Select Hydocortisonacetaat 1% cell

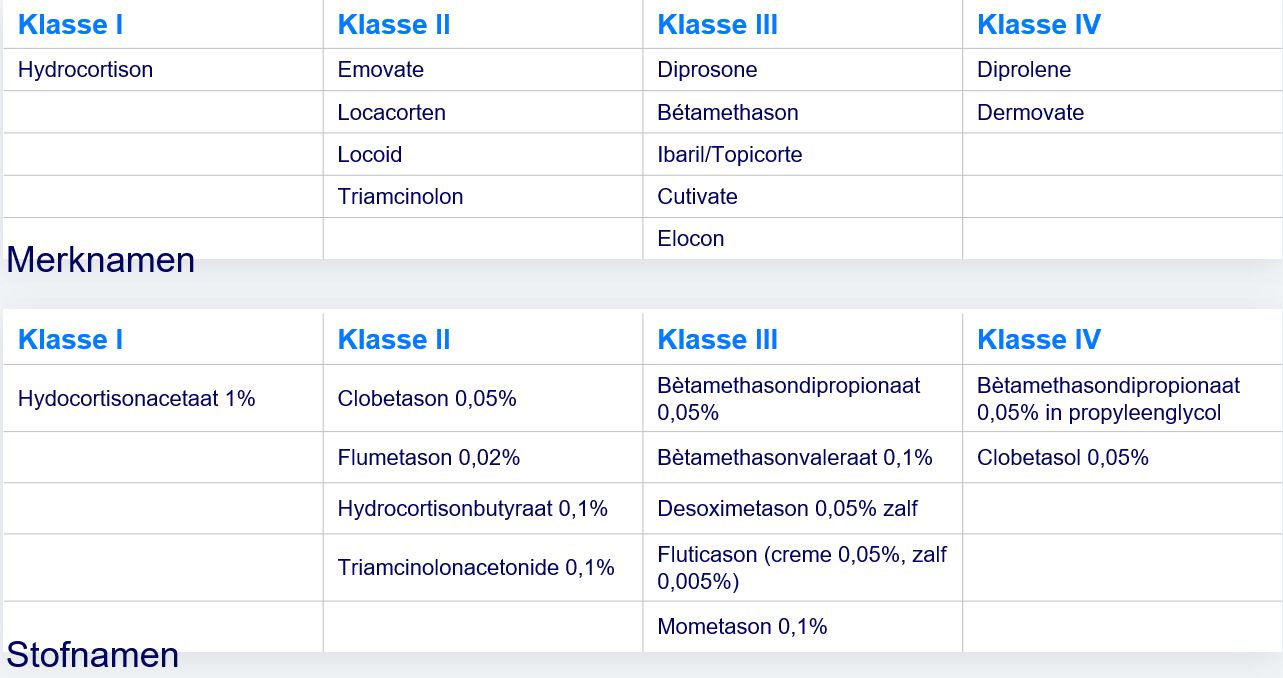[x=137, y=398]
